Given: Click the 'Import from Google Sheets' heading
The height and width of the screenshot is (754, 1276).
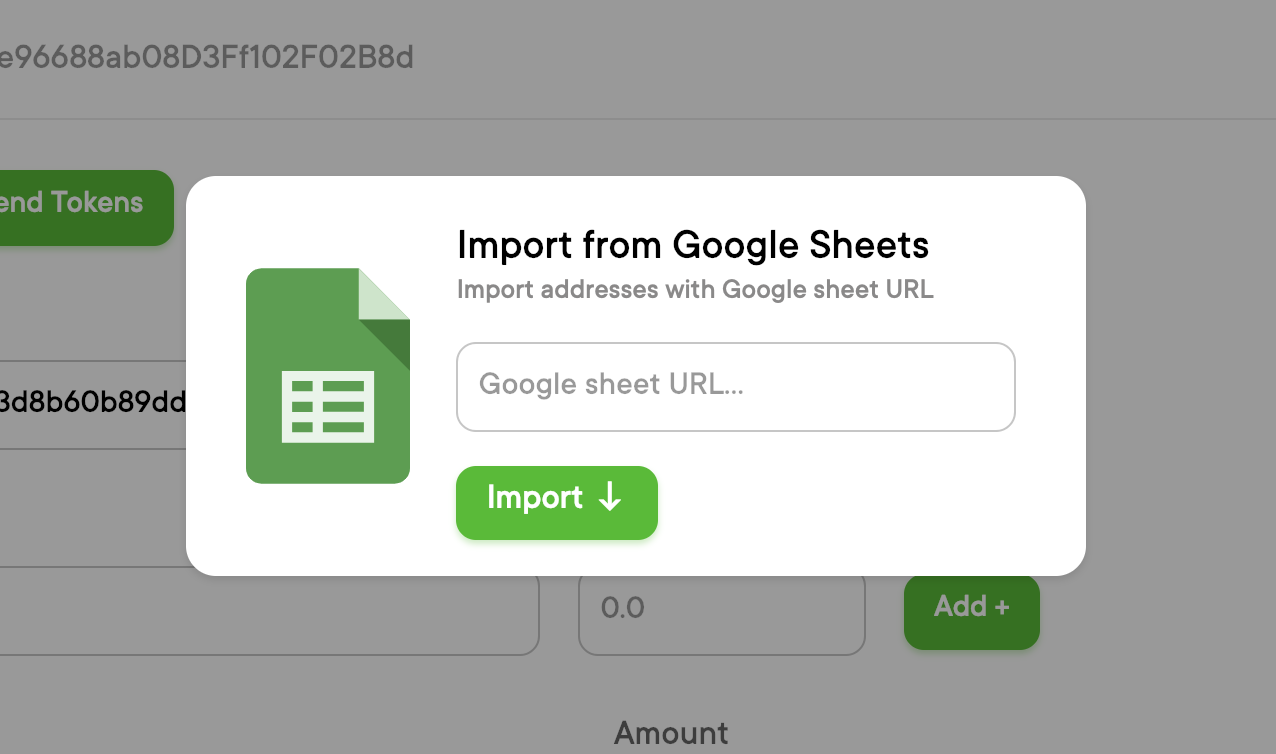Looking at the screenshot, I should click(x=693, y=244).
